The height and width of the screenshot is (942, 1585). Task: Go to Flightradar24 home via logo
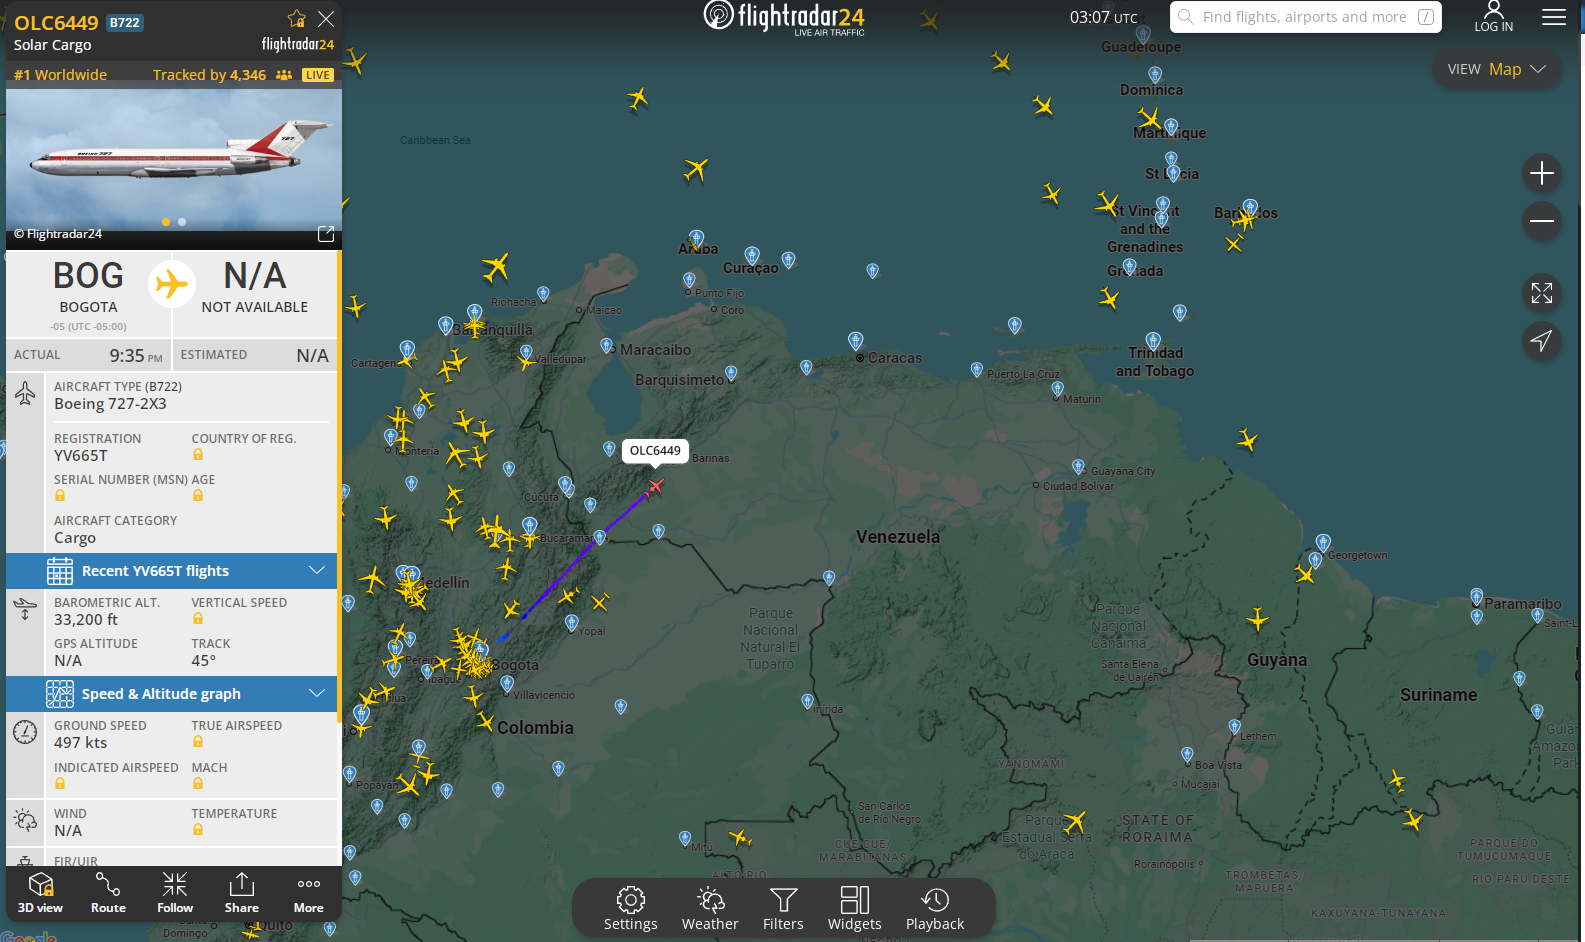[784, 17]
